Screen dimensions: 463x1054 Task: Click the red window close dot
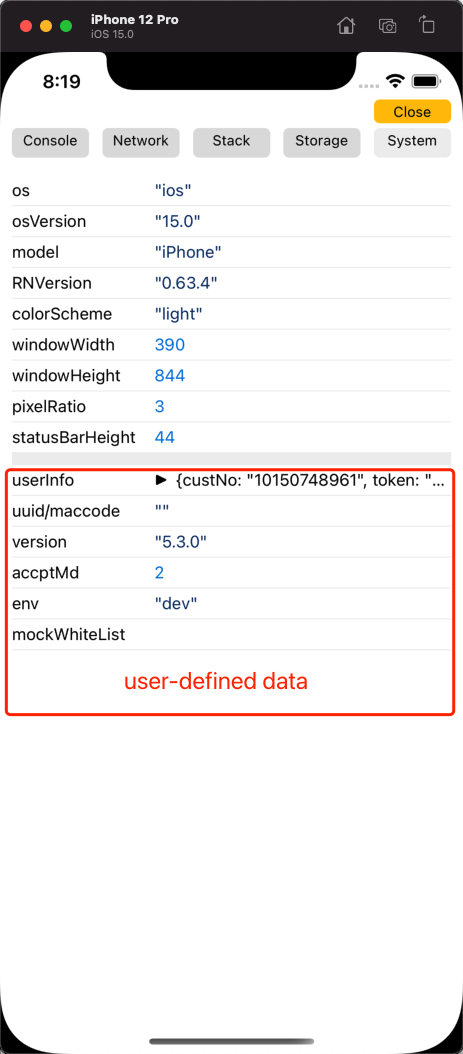point(26,26)
